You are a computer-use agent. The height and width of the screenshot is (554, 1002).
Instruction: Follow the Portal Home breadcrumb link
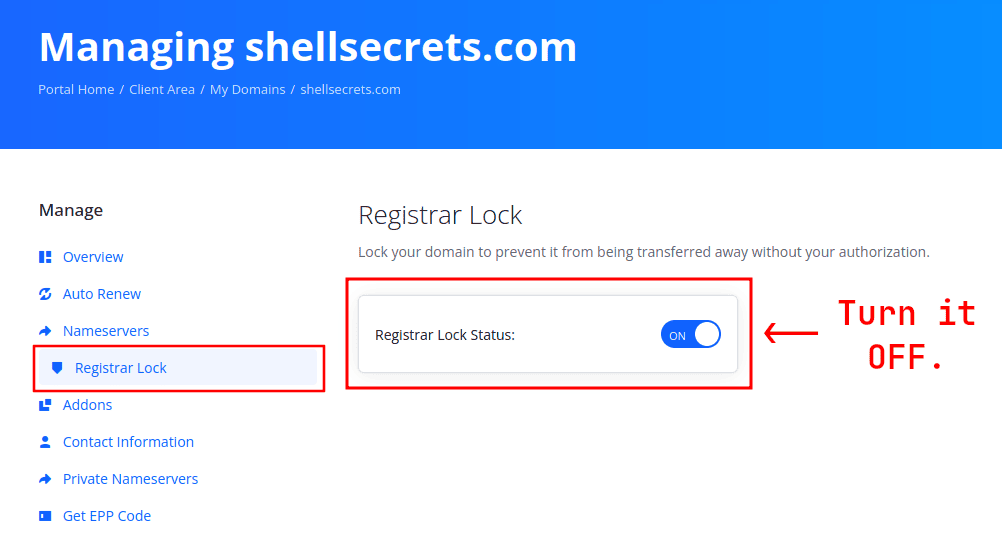[x=76, y=90]
